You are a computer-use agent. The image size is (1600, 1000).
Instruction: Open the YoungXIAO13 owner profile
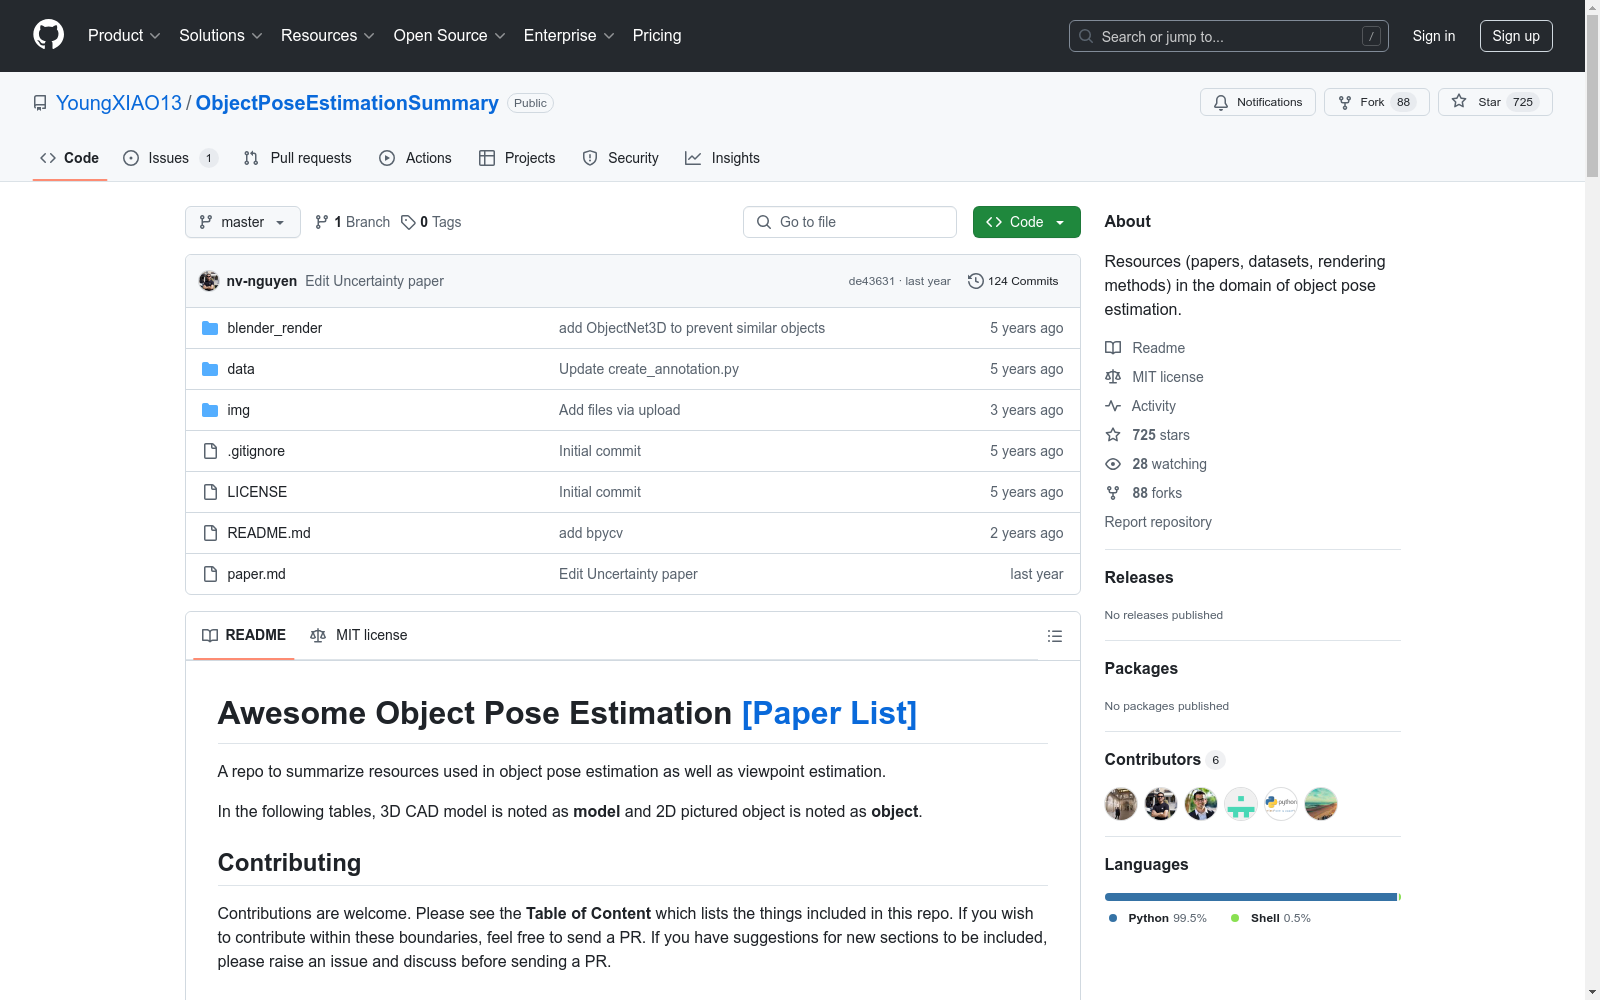point(119,103)
